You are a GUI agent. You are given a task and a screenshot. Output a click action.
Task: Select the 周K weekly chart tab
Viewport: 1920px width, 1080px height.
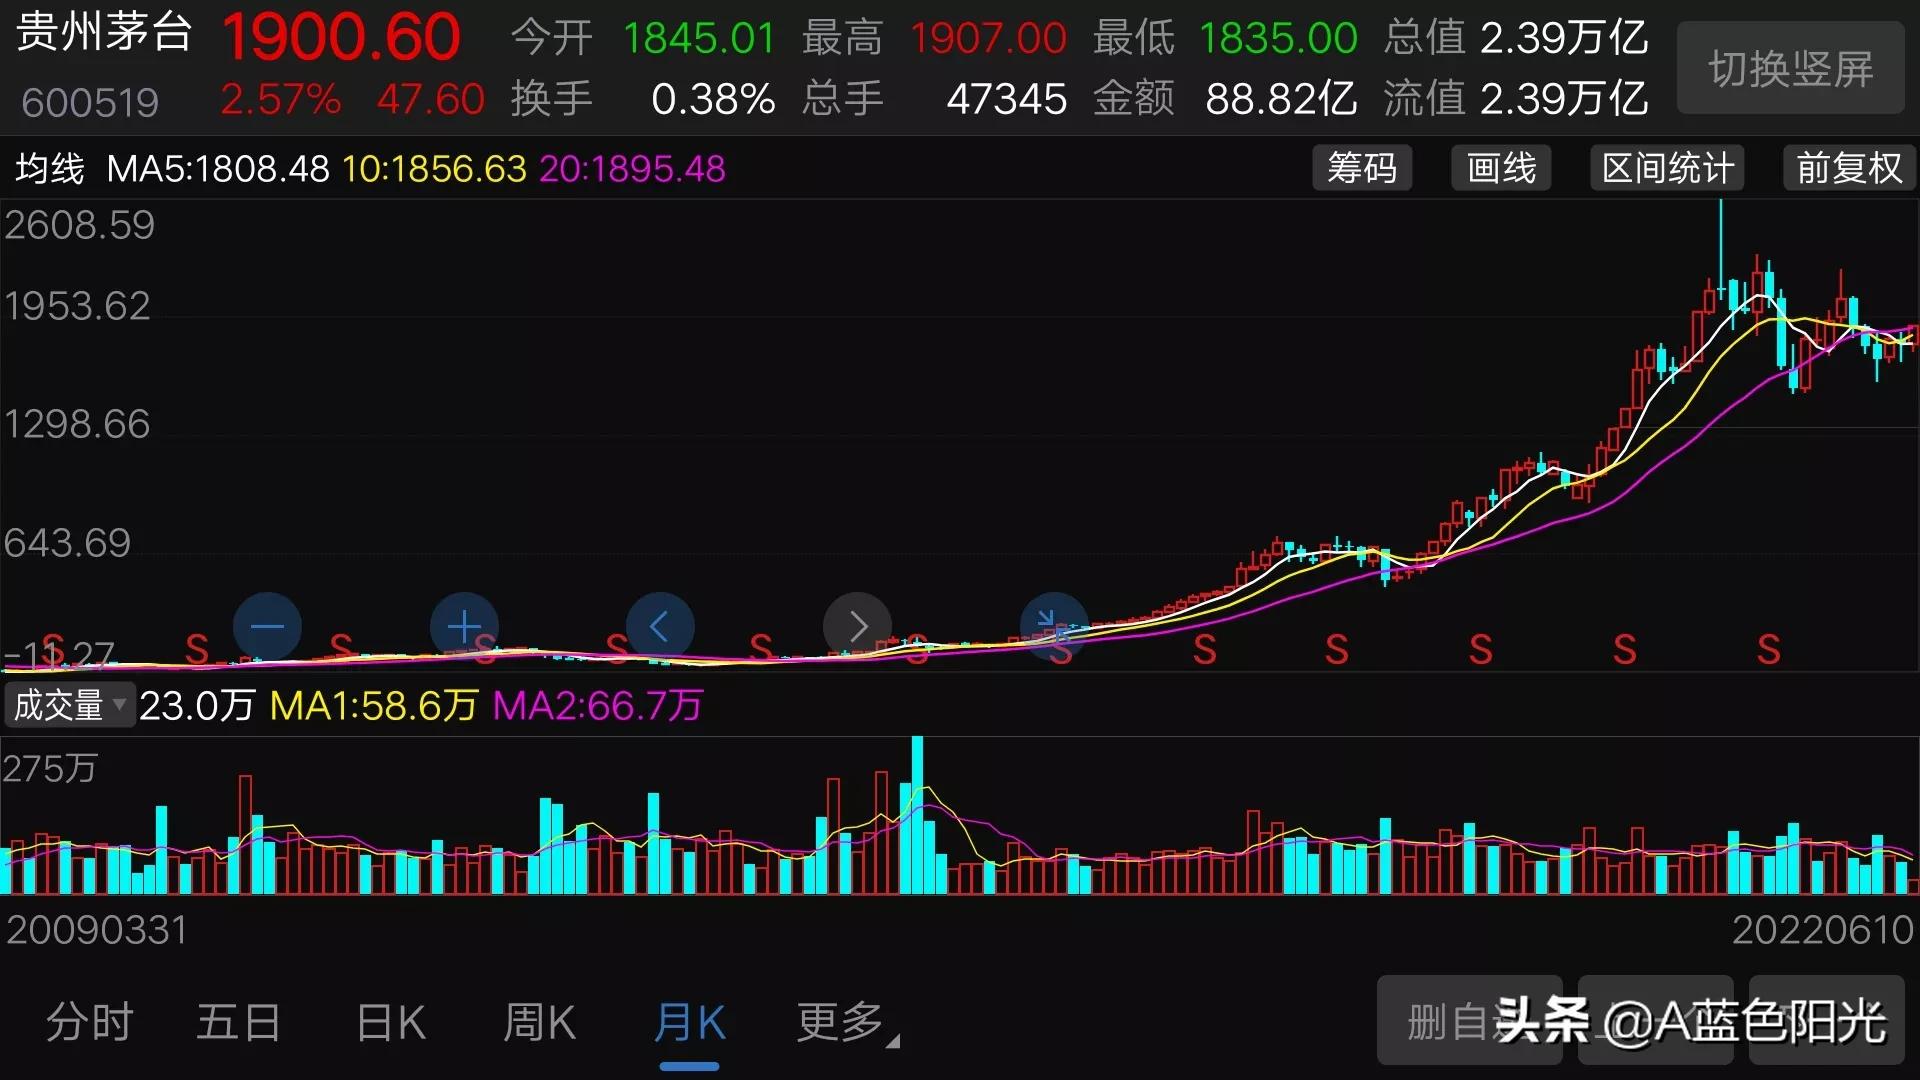tap(539, 1021)
